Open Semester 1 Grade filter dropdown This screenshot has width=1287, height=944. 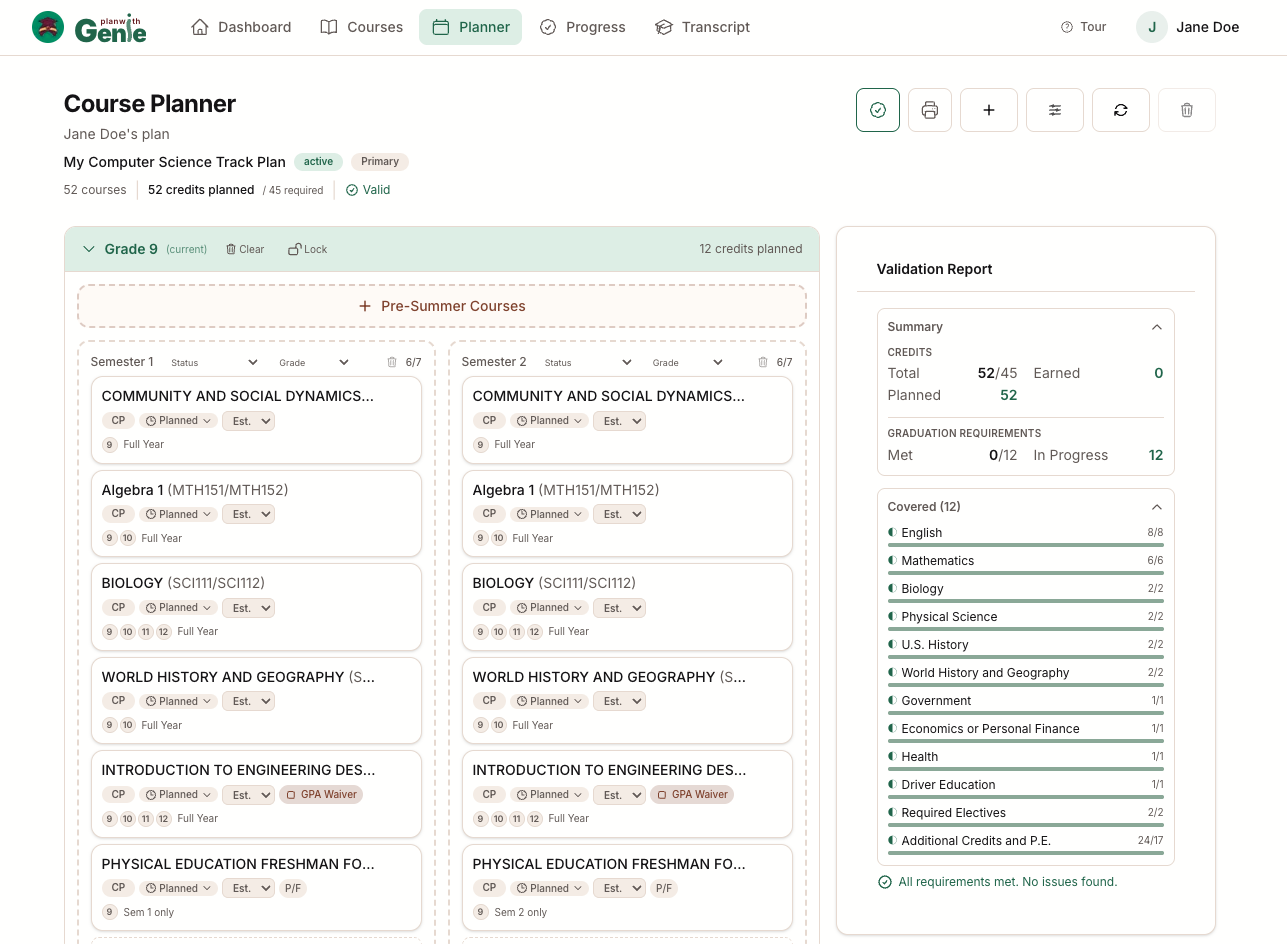(x=314, y=362)
